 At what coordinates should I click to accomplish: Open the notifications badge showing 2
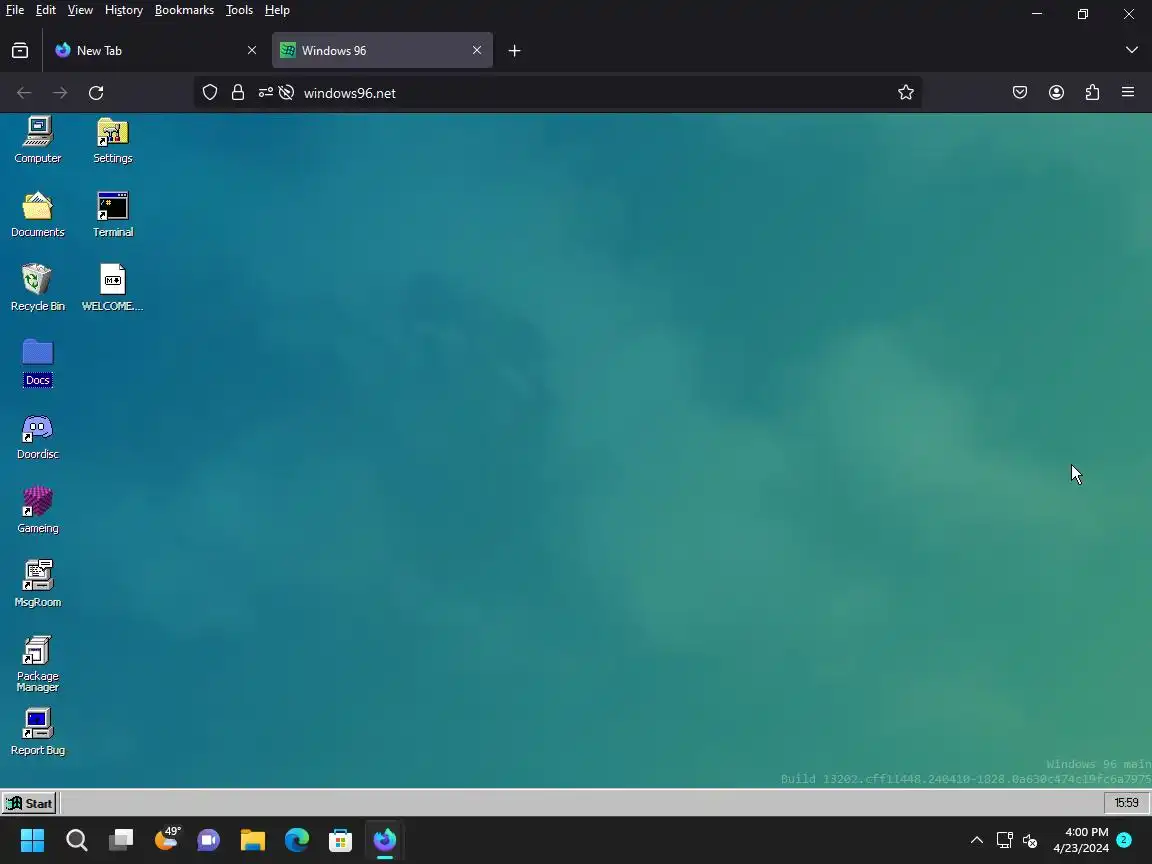coord(1124,840)
